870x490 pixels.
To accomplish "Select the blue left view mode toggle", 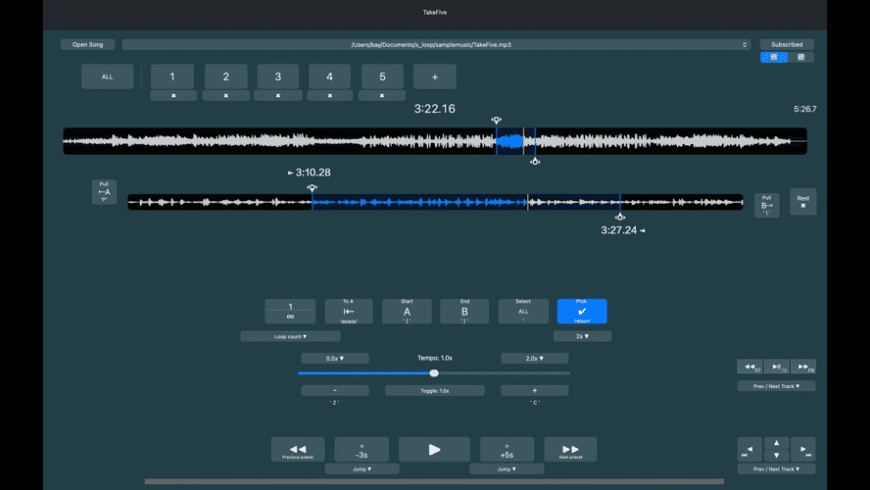I will tap(773, 57).
